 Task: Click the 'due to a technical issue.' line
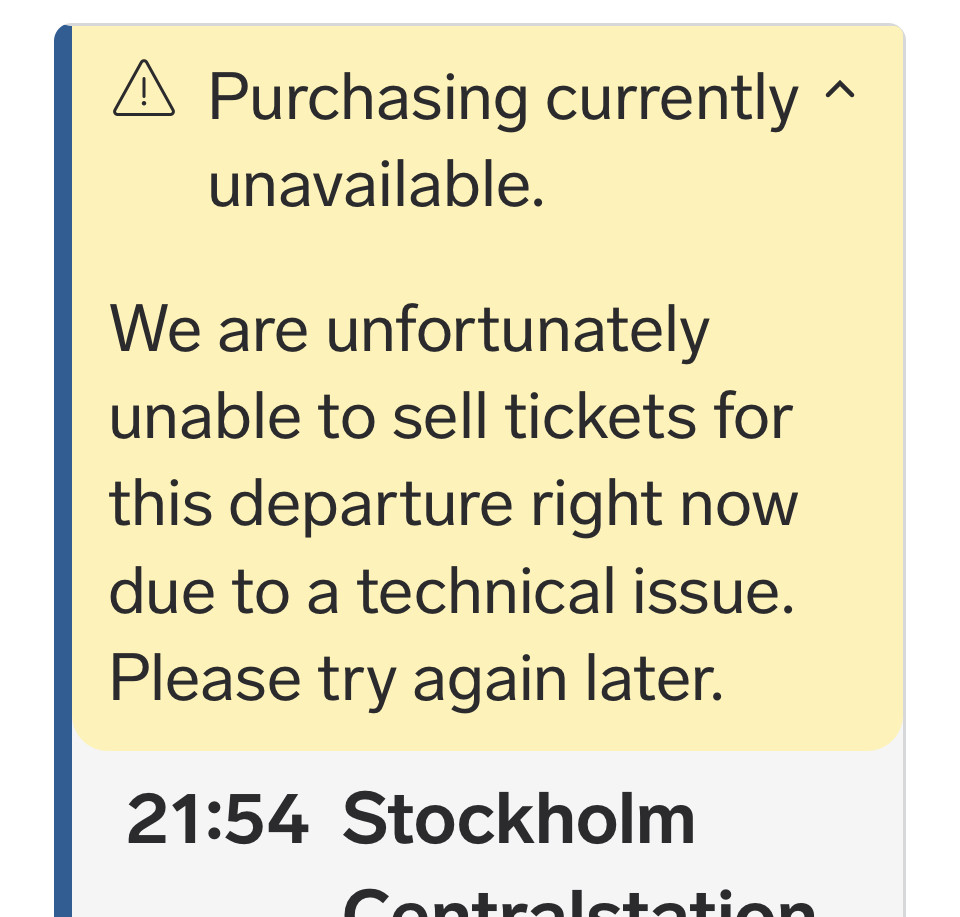pyautogui.click(x=451, y=592)
